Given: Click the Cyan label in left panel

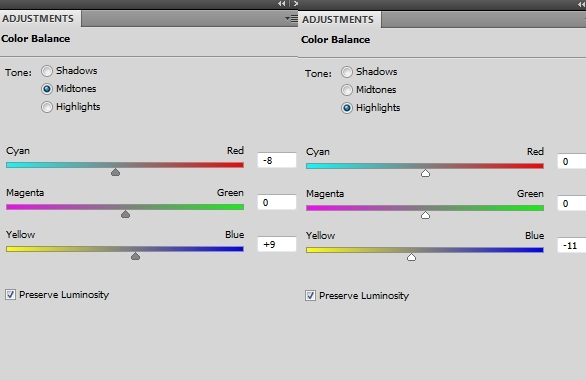Looking at the screenshot, I should (18, 151).
